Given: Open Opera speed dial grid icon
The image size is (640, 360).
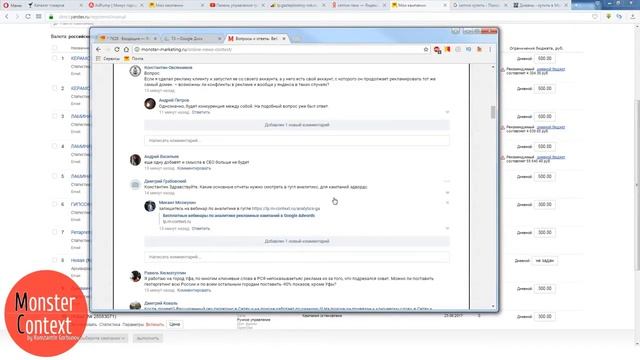Looking at the screenshot, I should (38, 16).
